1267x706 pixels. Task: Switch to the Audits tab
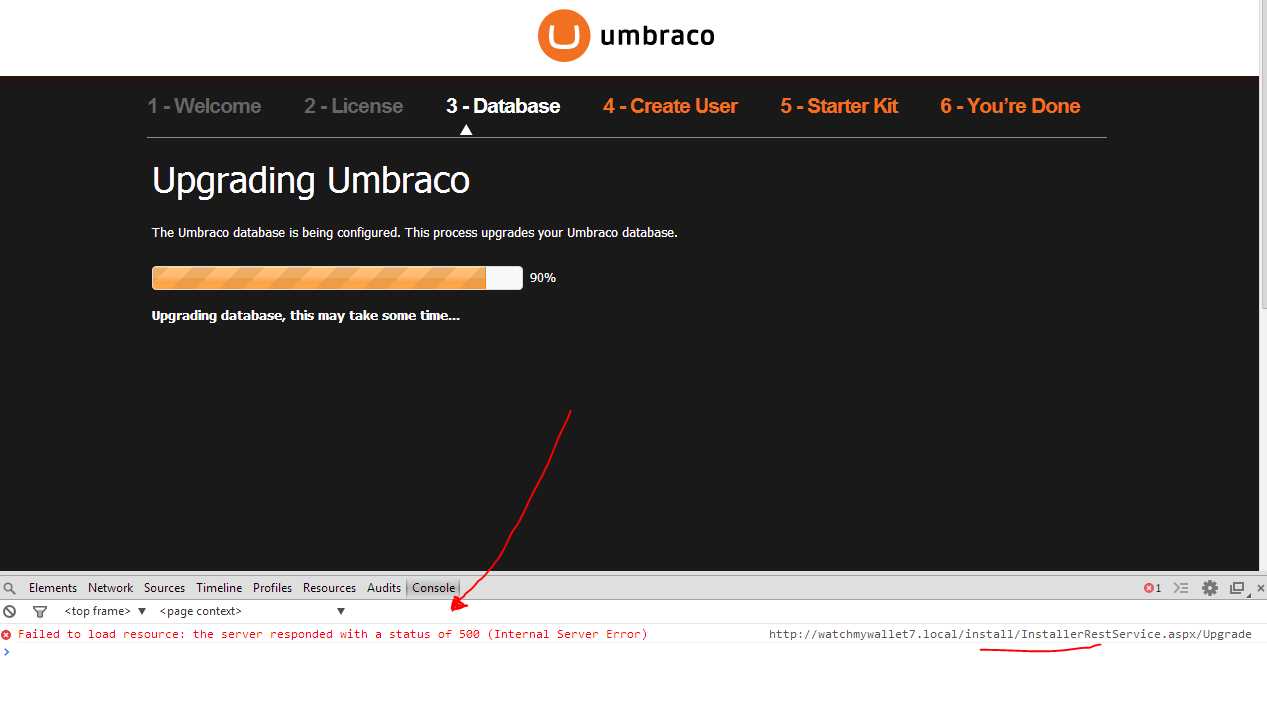pos(384,588)
